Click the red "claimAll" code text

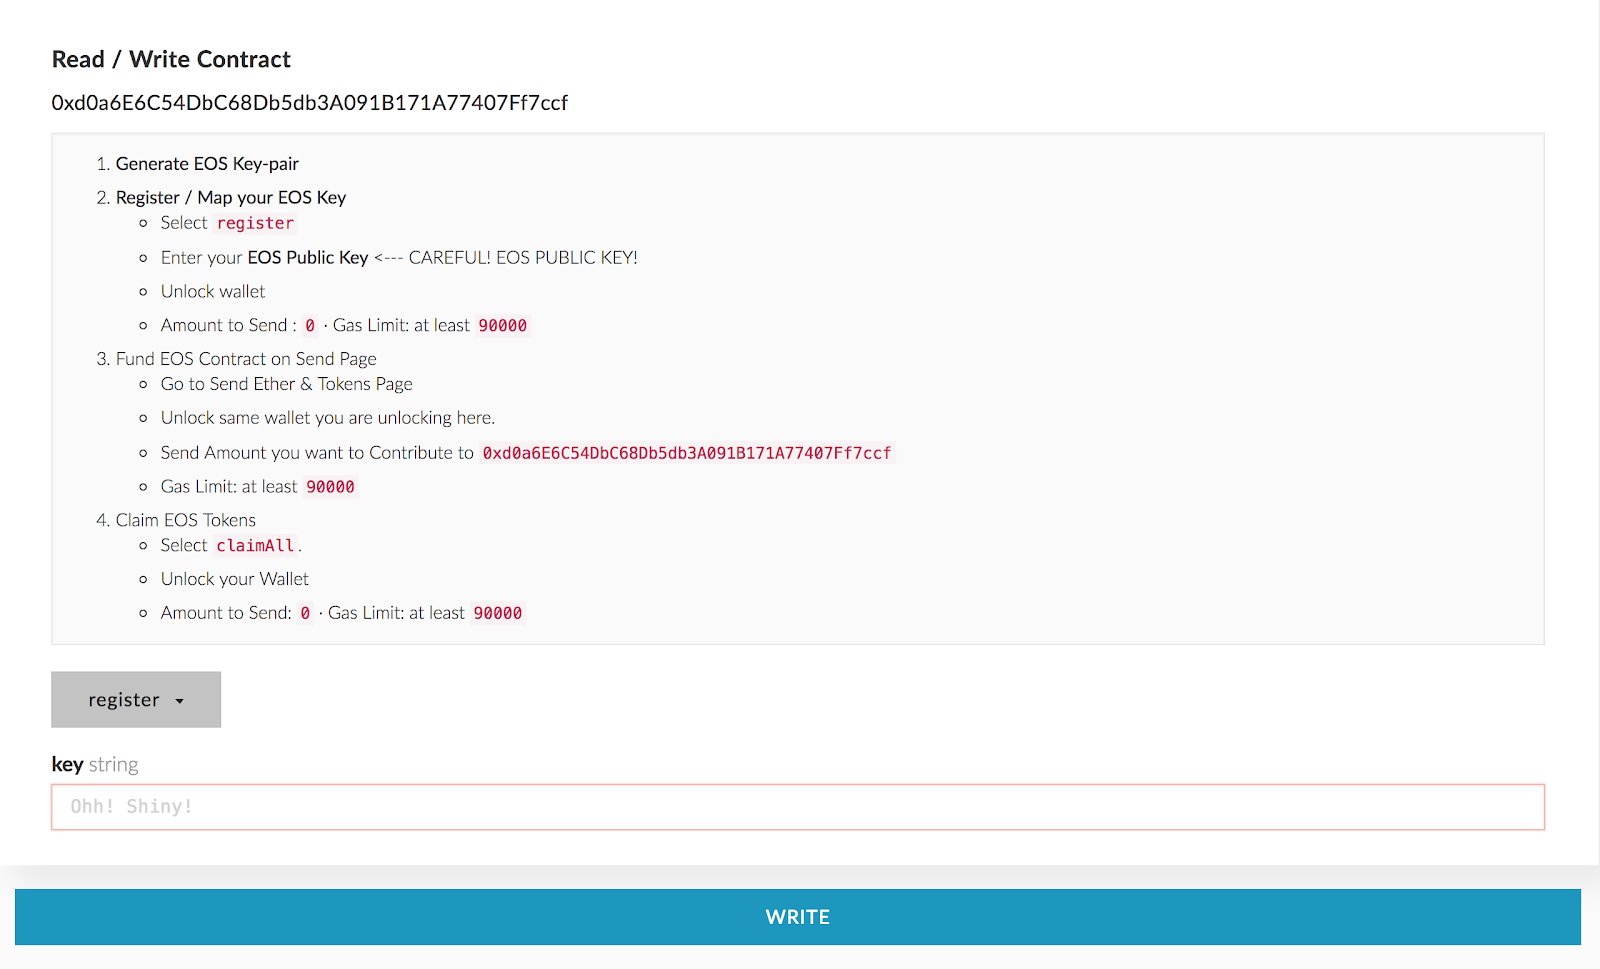[x=255, y=545]
